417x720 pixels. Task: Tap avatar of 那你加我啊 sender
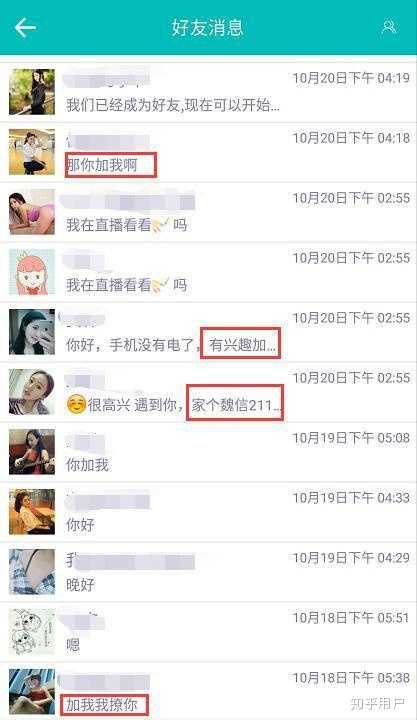pos(32,152)
